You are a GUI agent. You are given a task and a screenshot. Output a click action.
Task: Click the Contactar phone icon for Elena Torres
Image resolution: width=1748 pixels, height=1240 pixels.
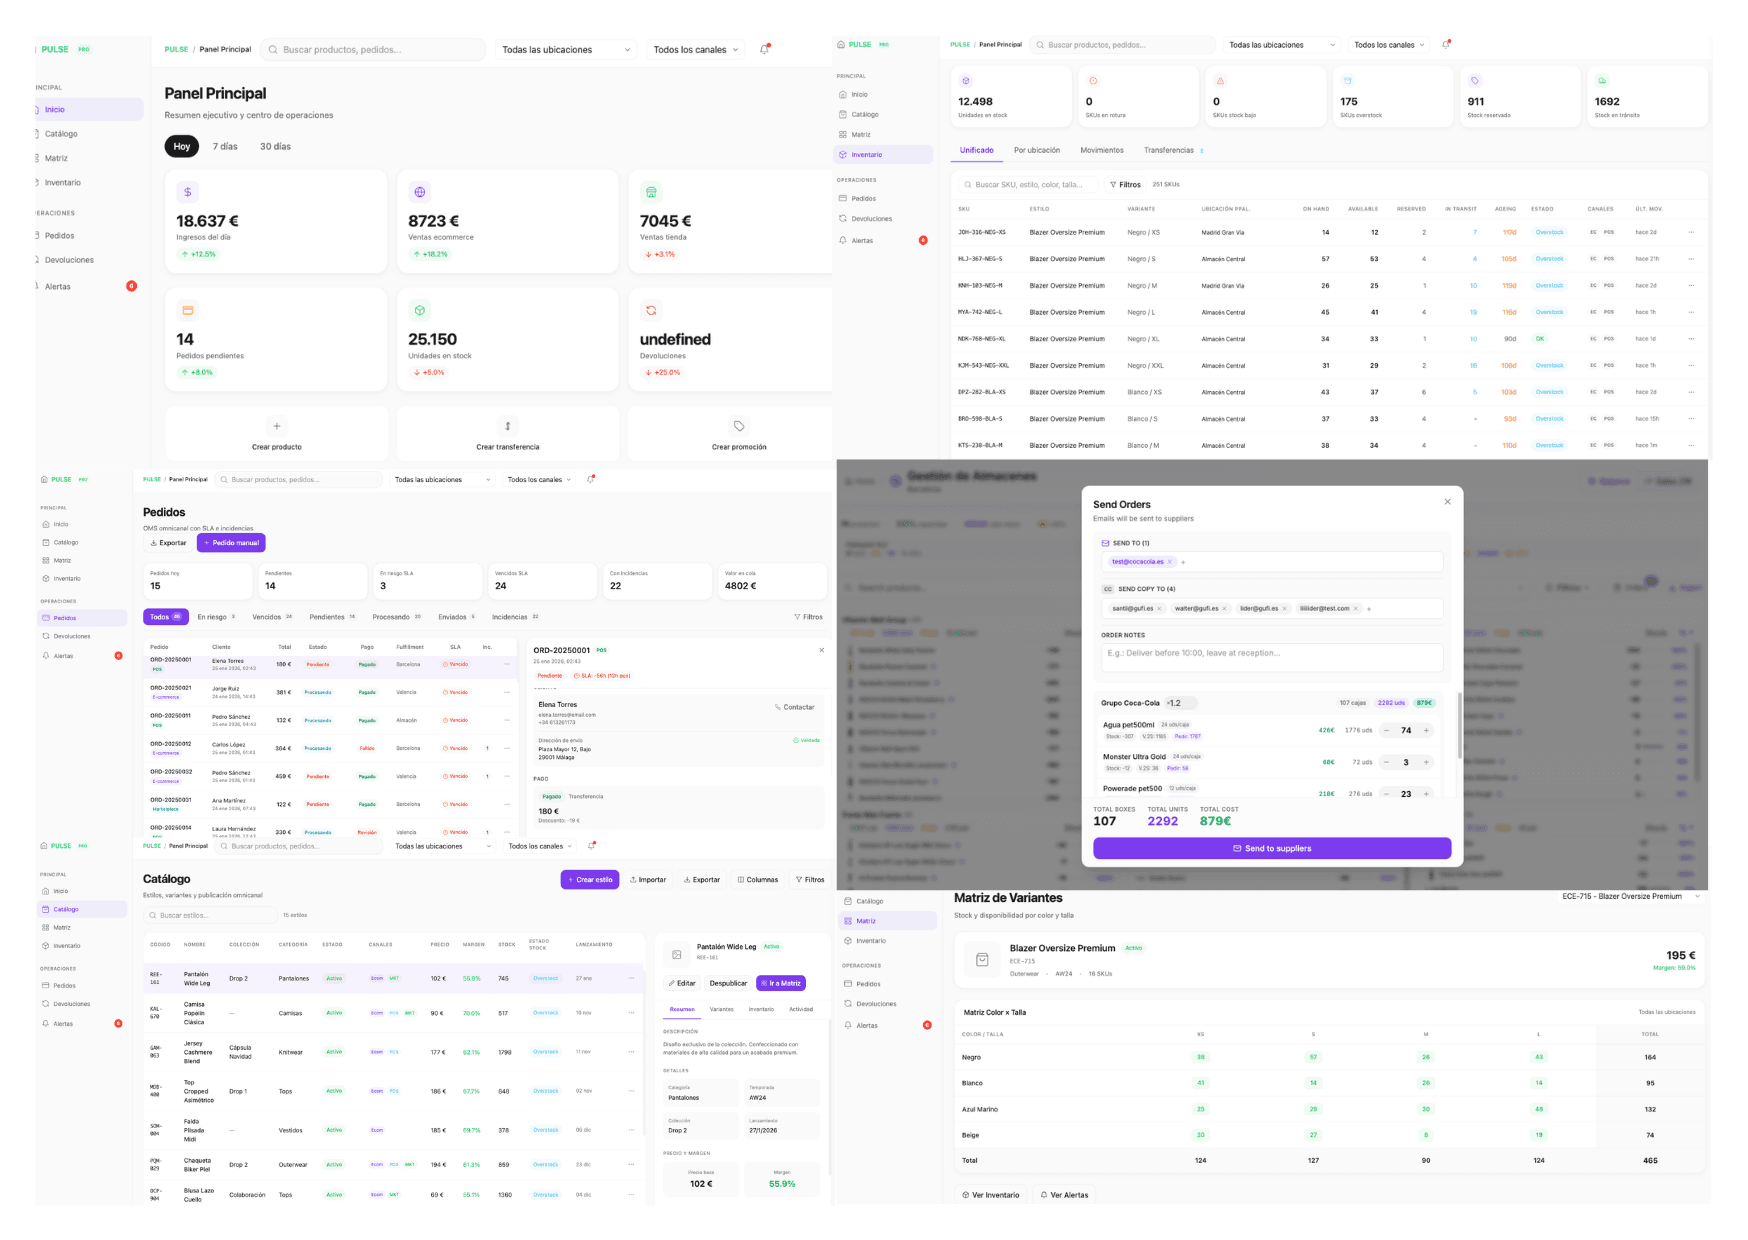click(778, 707)
